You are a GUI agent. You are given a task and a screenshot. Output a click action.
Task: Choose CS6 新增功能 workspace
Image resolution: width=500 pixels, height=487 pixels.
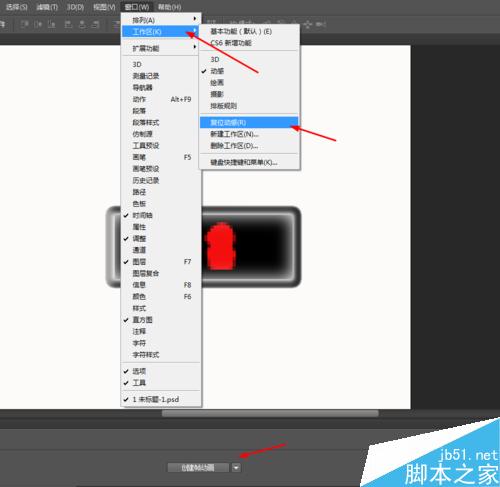click(249, 43)
